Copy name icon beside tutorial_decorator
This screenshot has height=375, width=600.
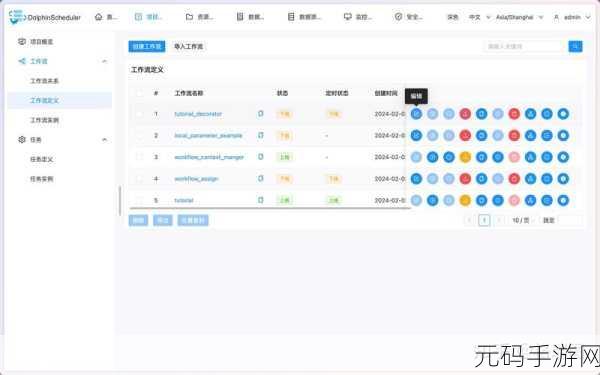coord(261,114)
